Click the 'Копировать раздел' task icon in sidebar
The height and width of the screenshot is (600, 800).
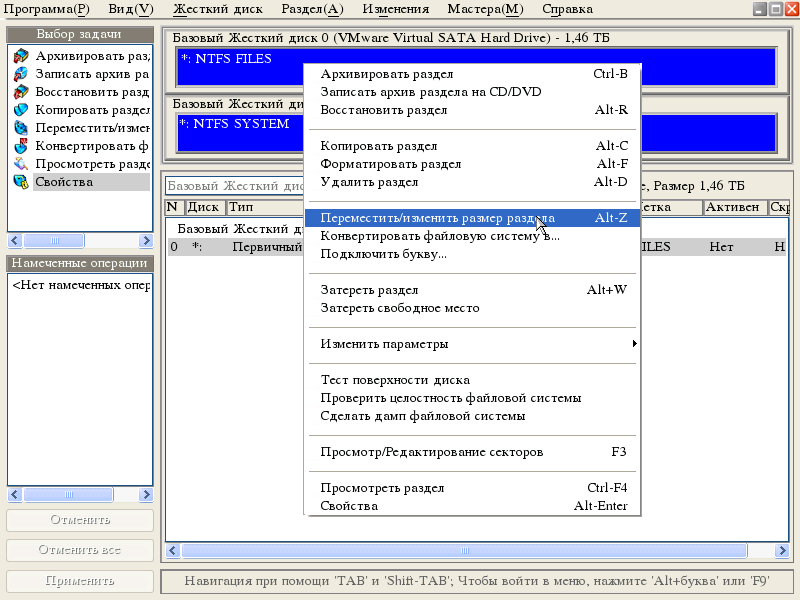click(21, 110)
